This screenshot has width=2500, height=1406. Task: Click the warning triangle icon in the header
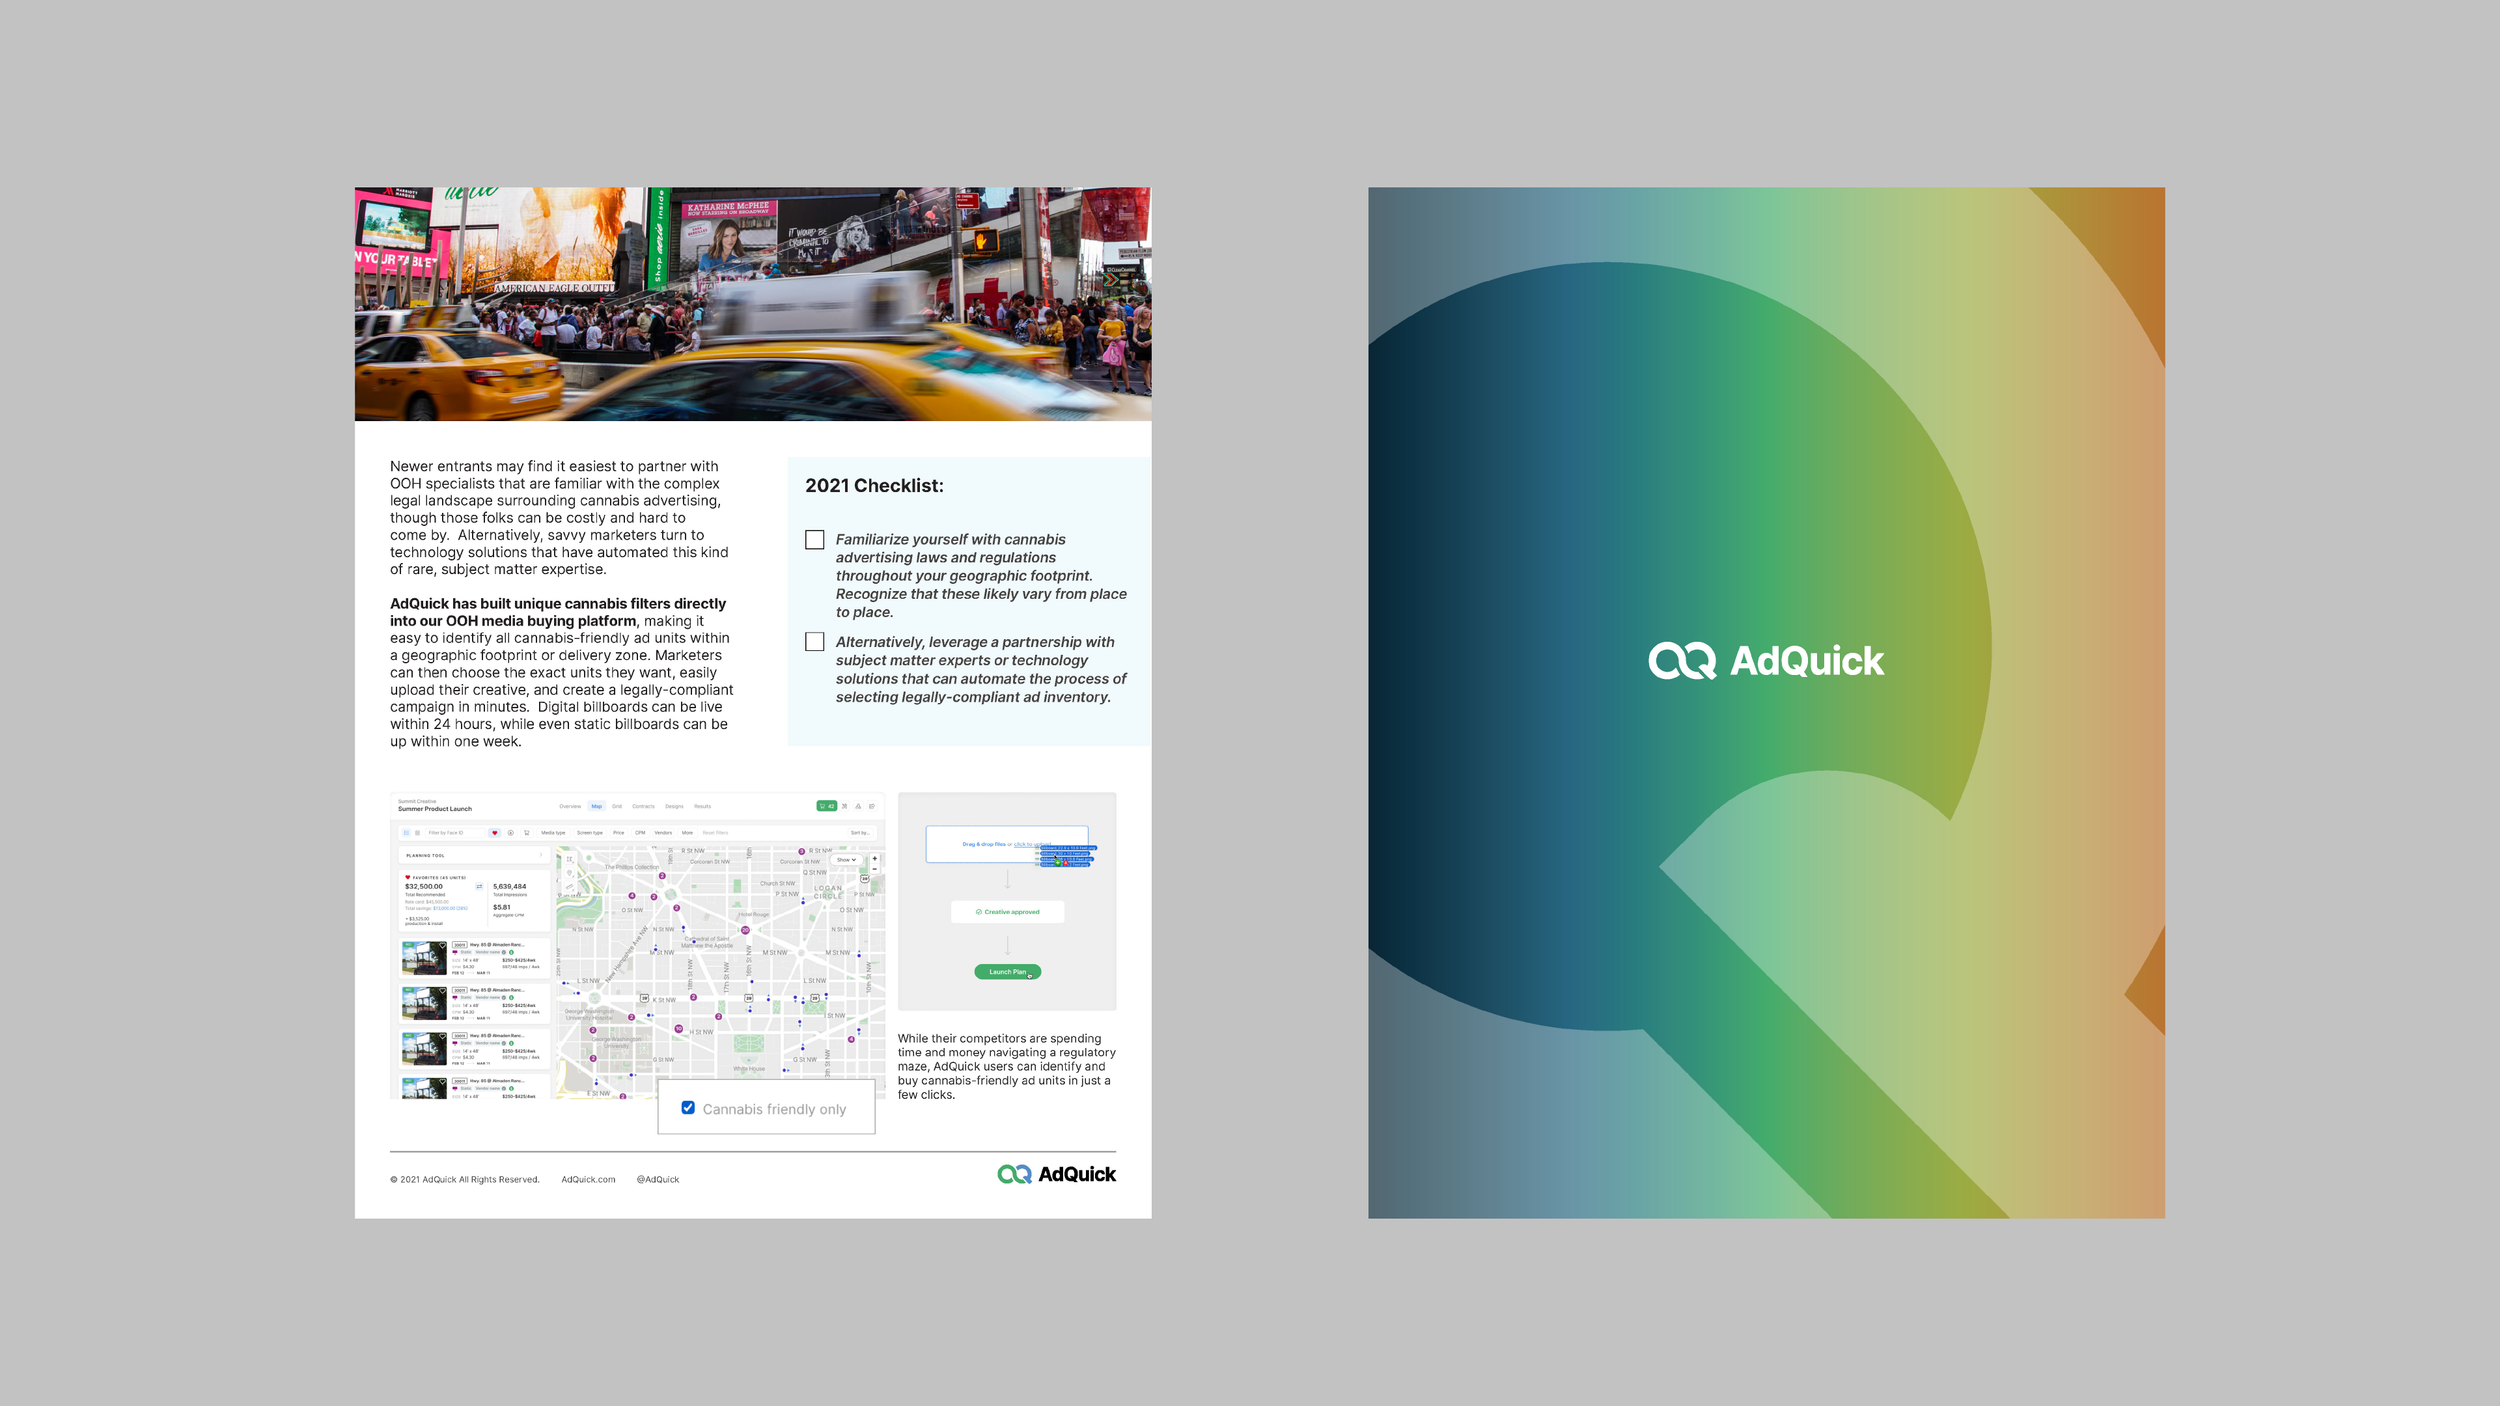tap(858, 806)
